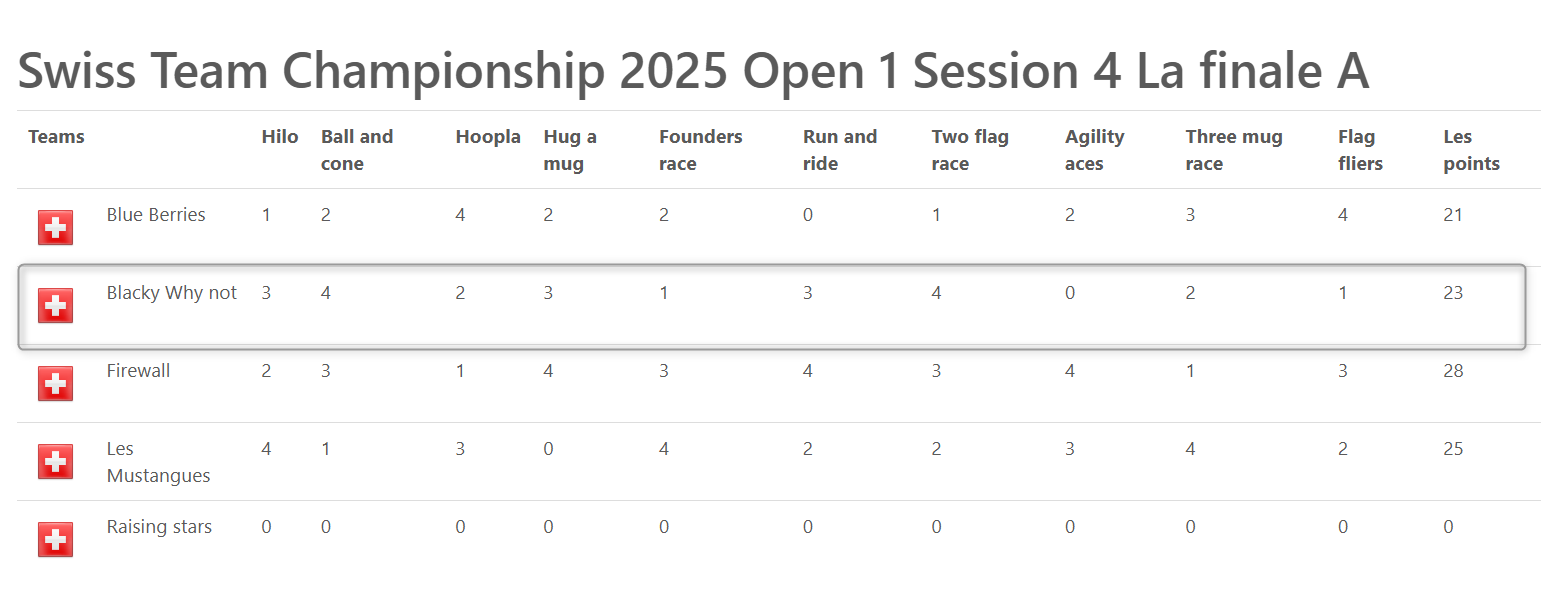
Task: Open the Firewall team entry
Action: [x=138, y=371]
